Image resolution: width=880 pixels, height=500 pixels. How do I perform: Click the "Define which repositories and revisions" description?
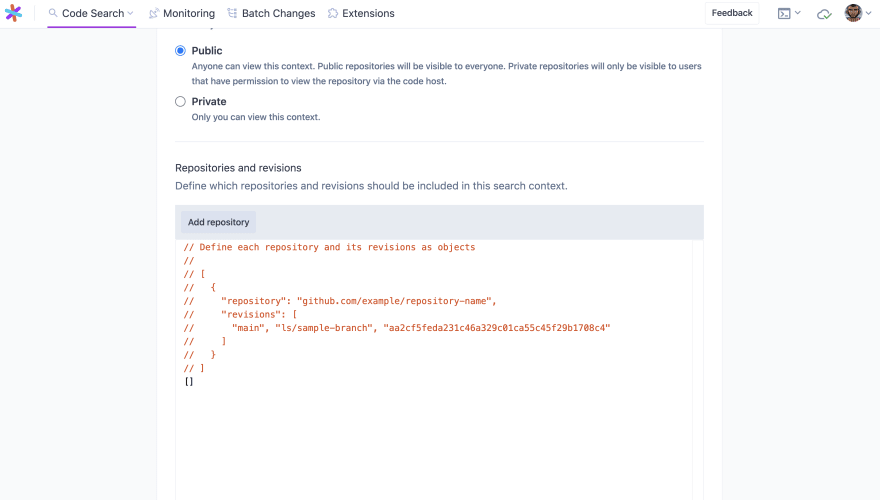372,186
